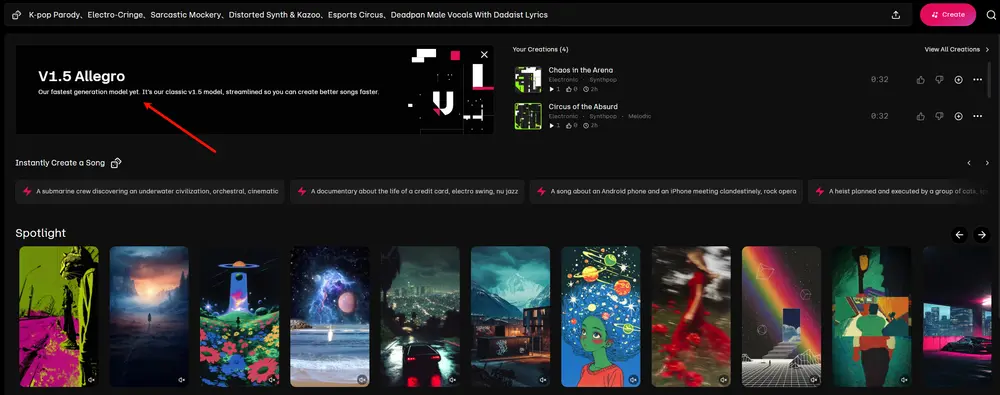The width and height of the screenshot is (1000, 395).
Task: Open more options for Circus of the Absurd
Action: tap(977, 116)
